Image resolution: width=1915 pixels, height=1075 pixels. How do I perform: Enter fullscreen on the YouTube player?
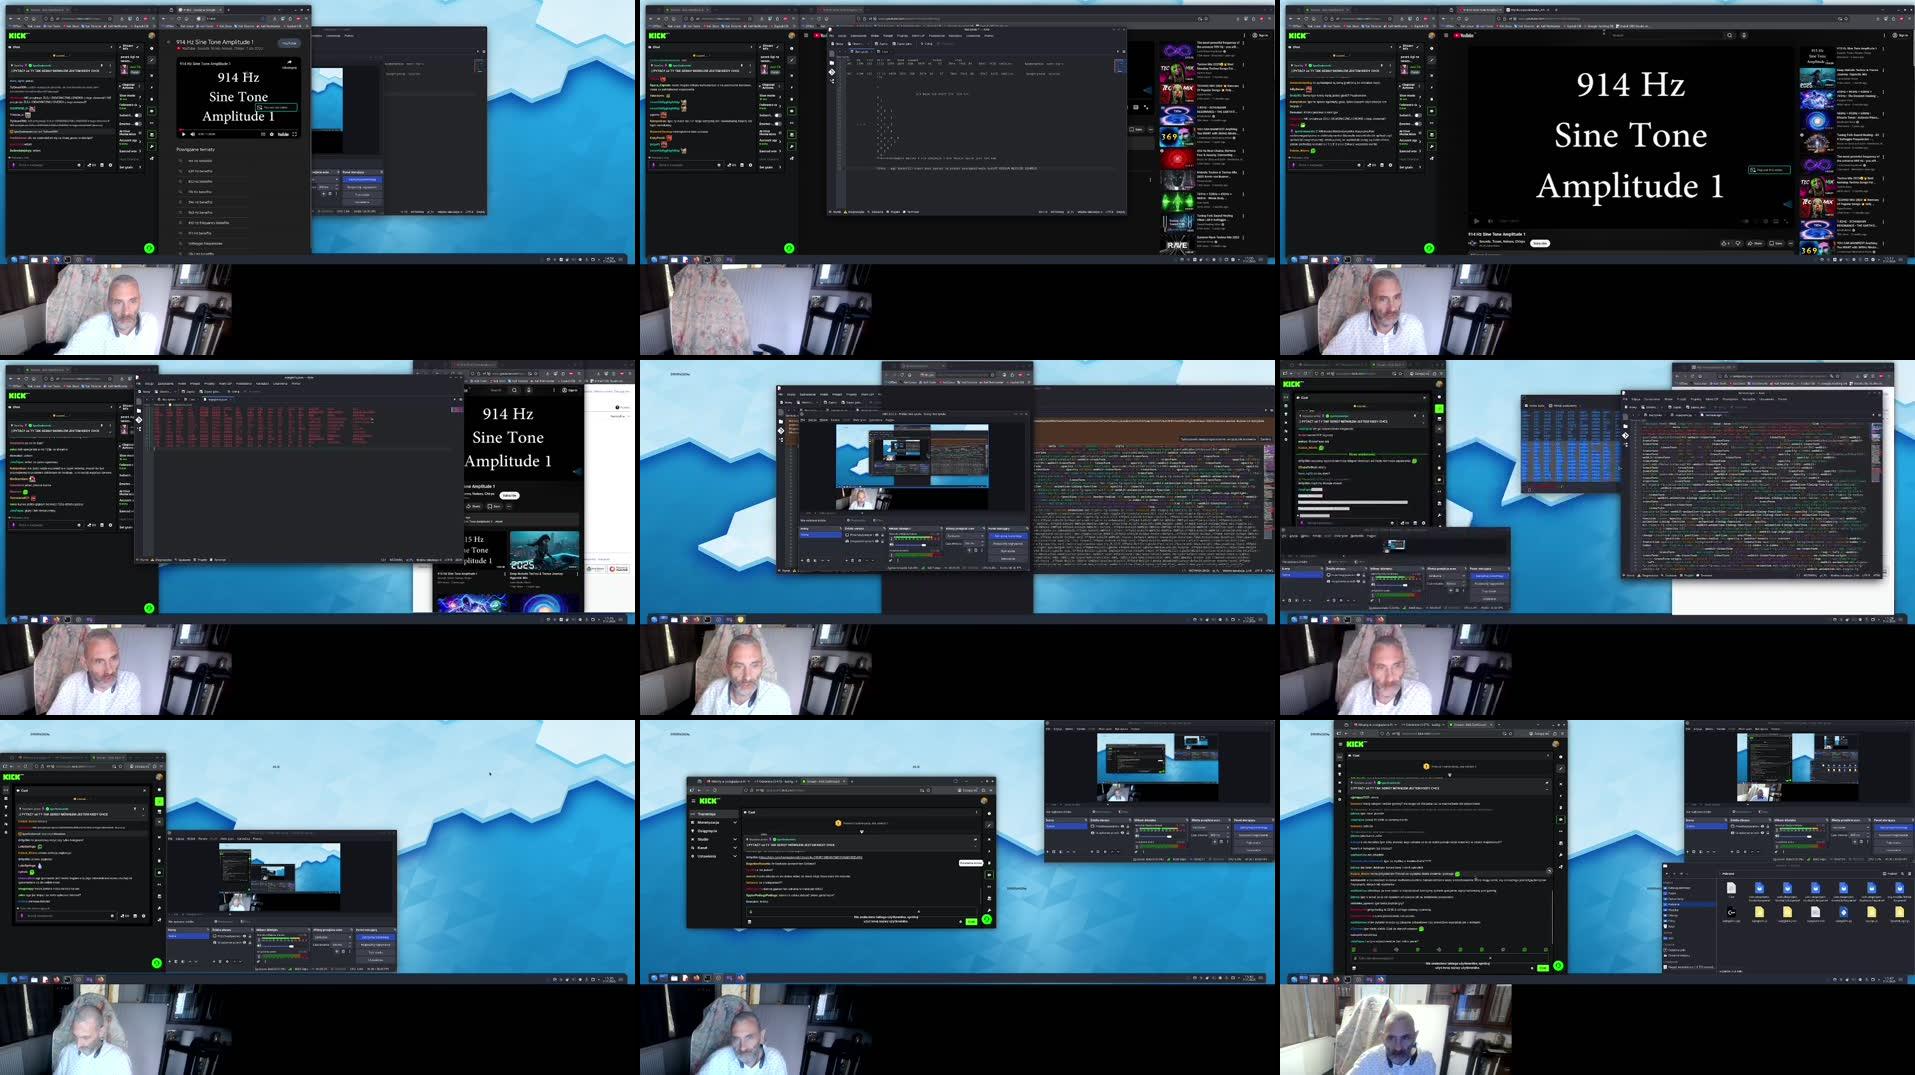(x=1787, y=221)
